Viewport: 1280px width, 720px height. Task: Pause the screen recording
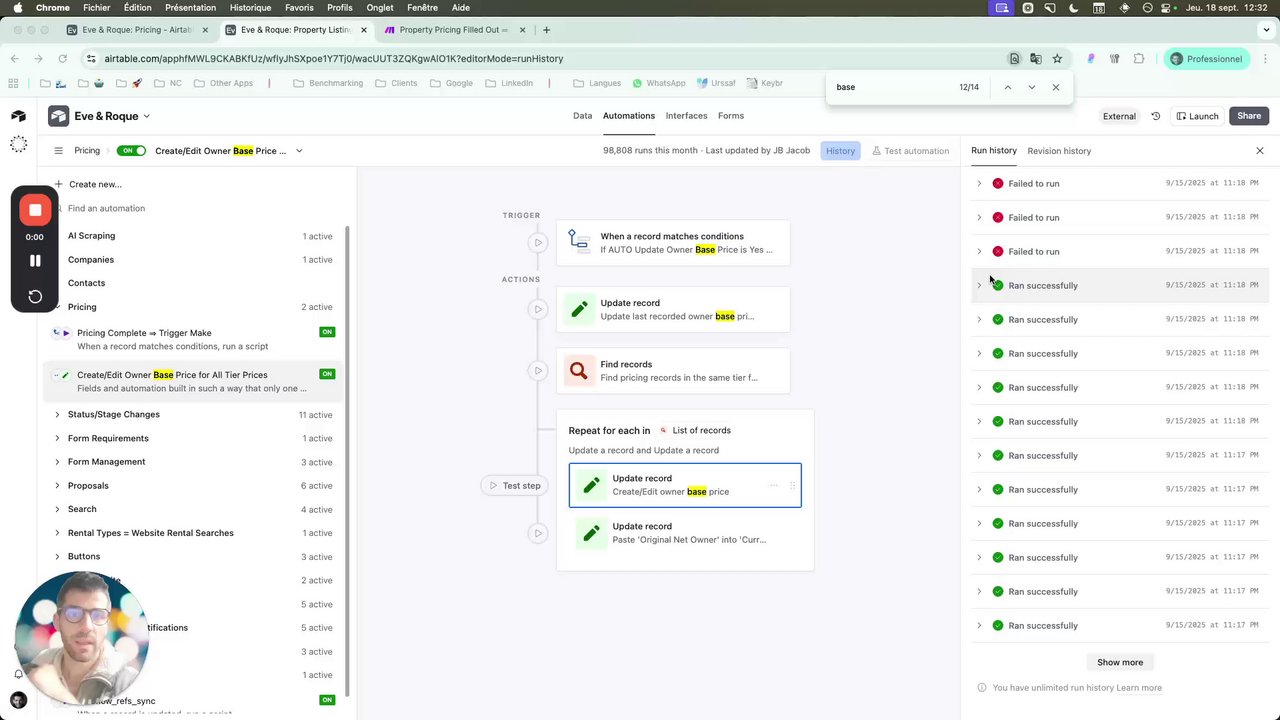click(x=35, y=261)
